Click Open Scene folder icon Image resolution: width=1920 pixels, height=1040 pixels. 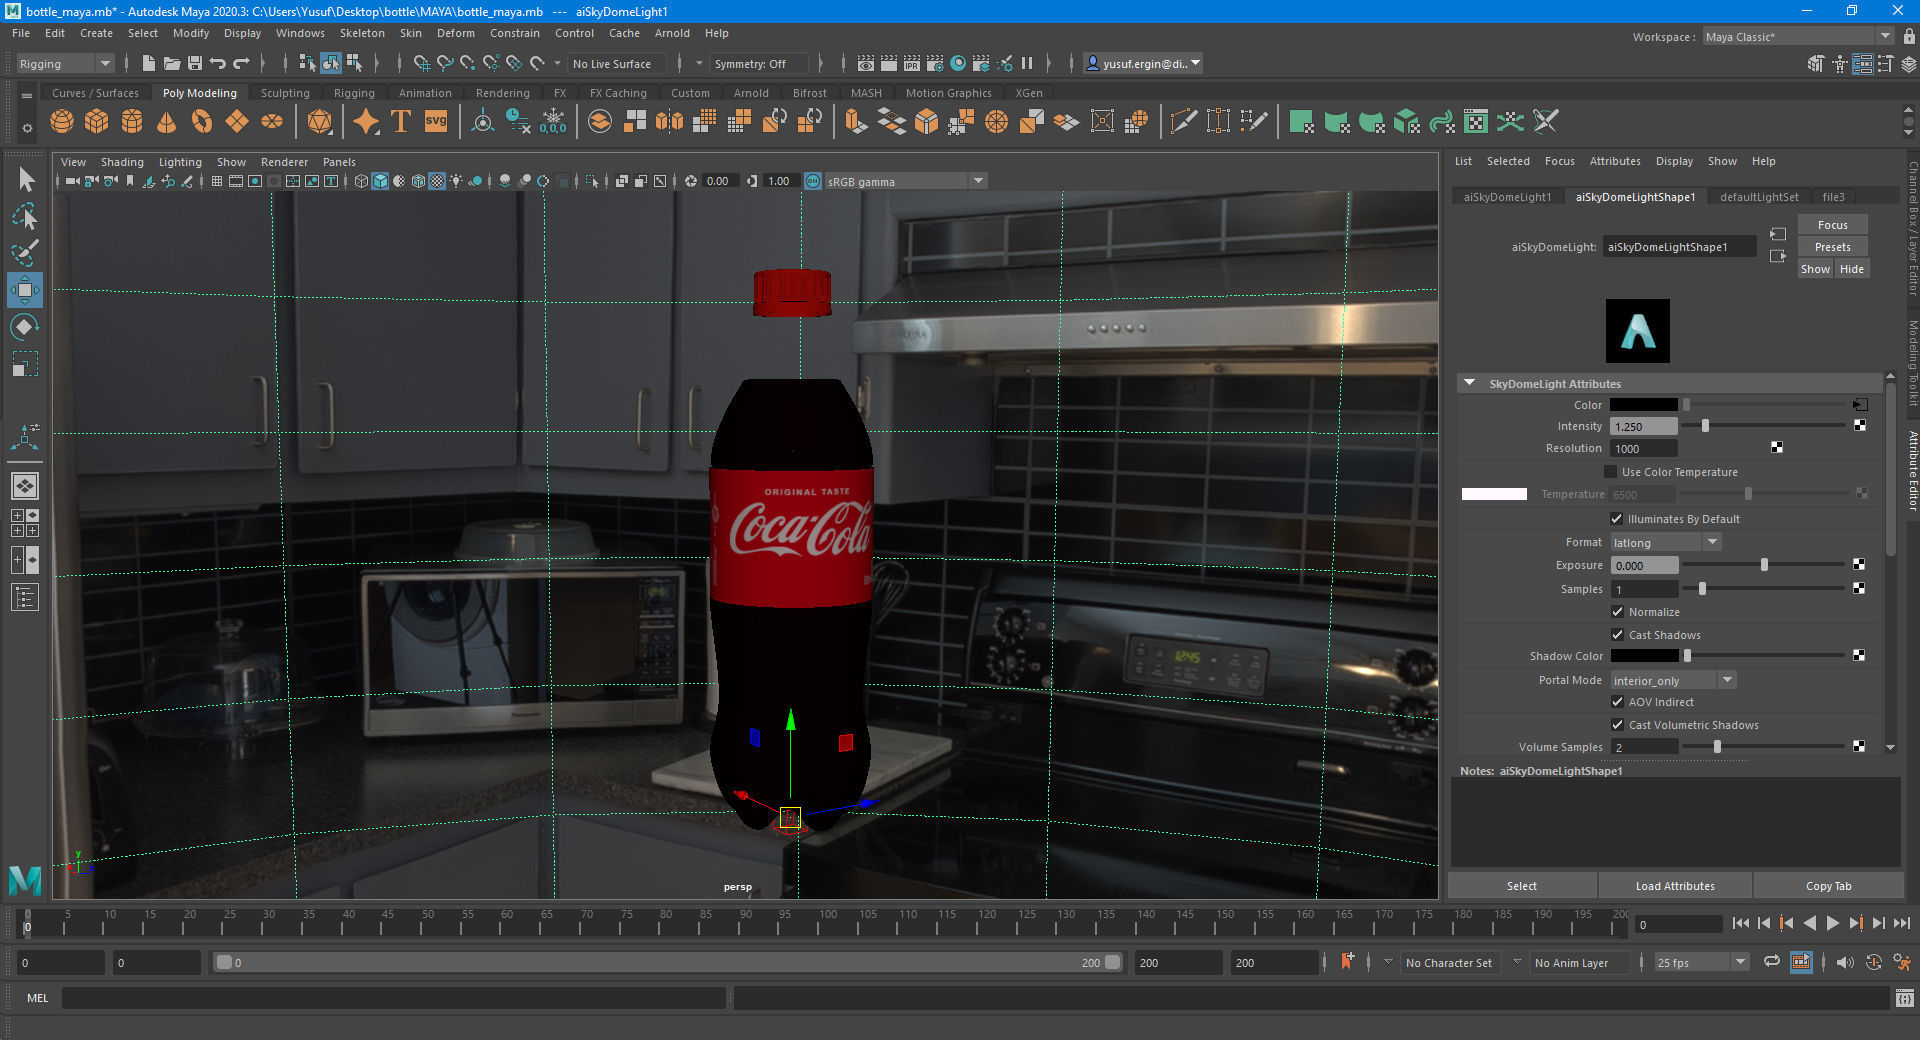click(172, 63)
